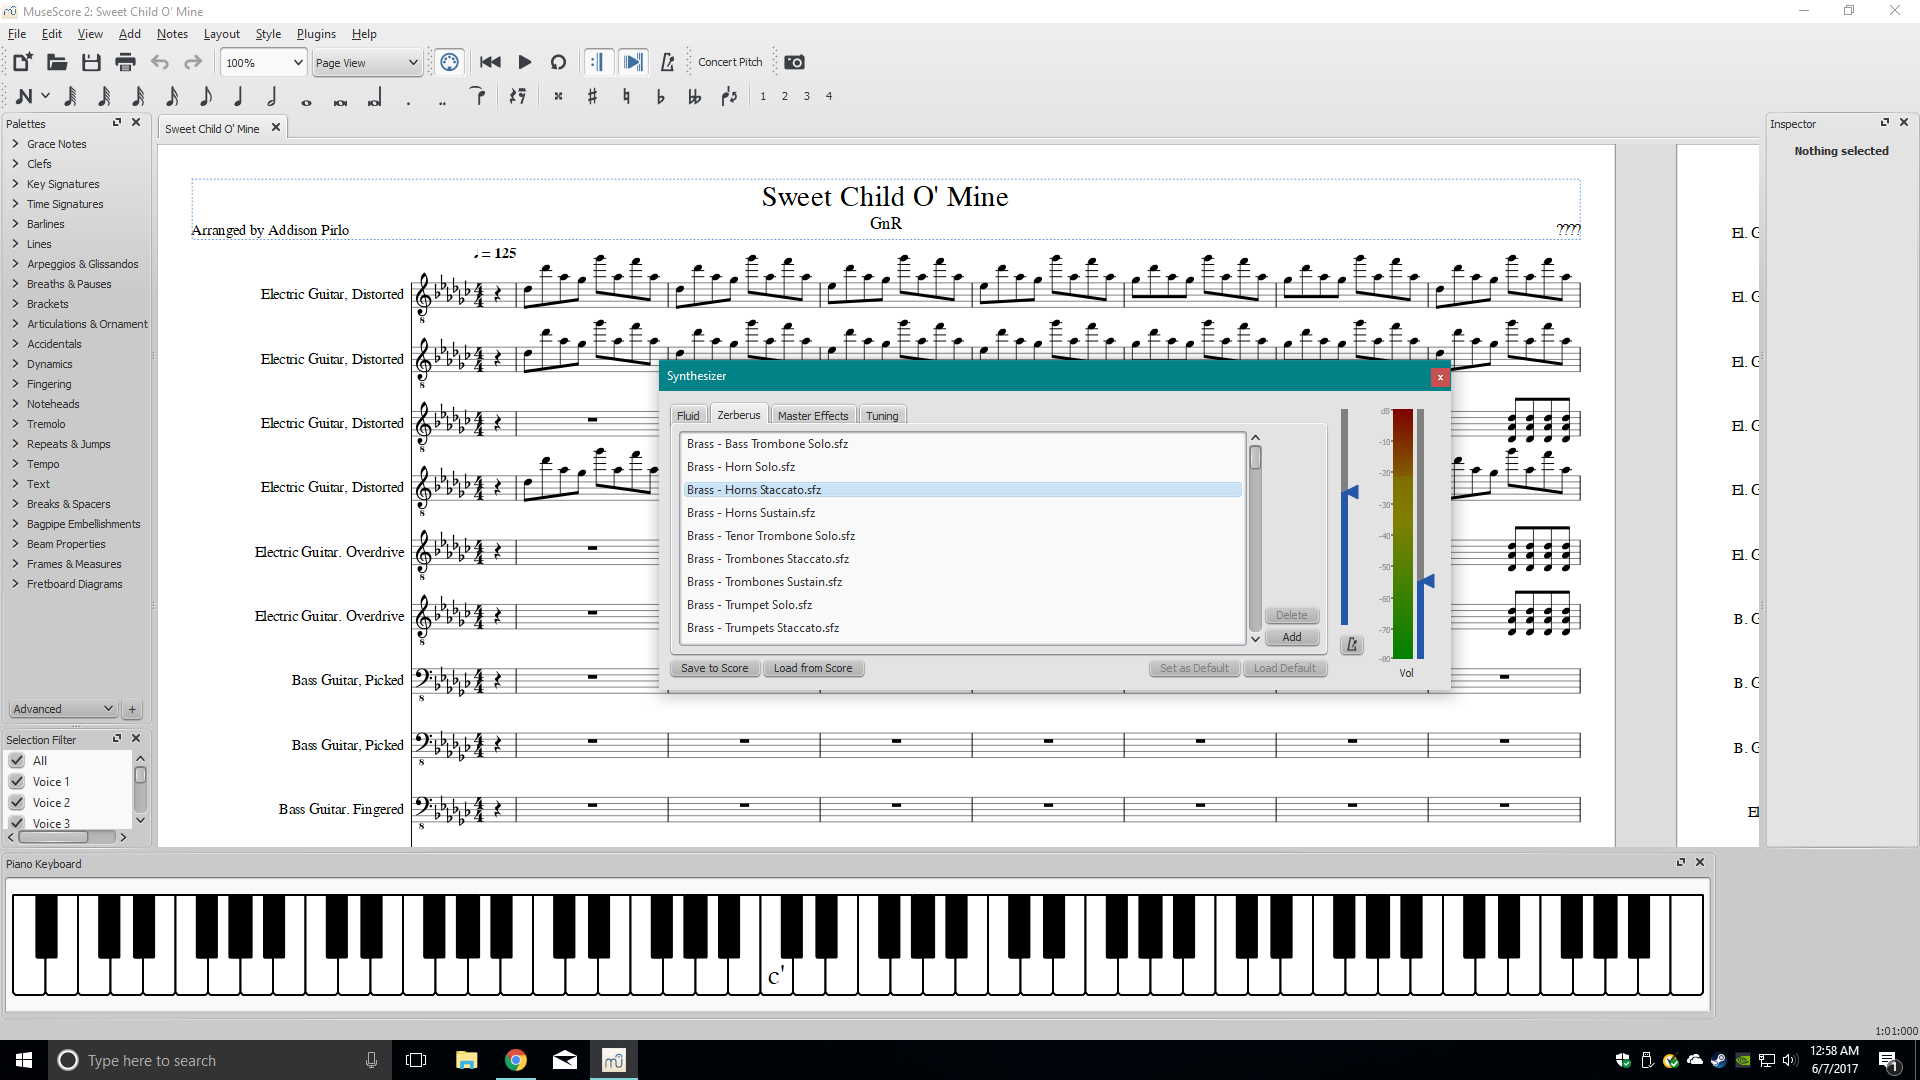
Task: Apply the double sharp accidental
Action: click(558, 96)
